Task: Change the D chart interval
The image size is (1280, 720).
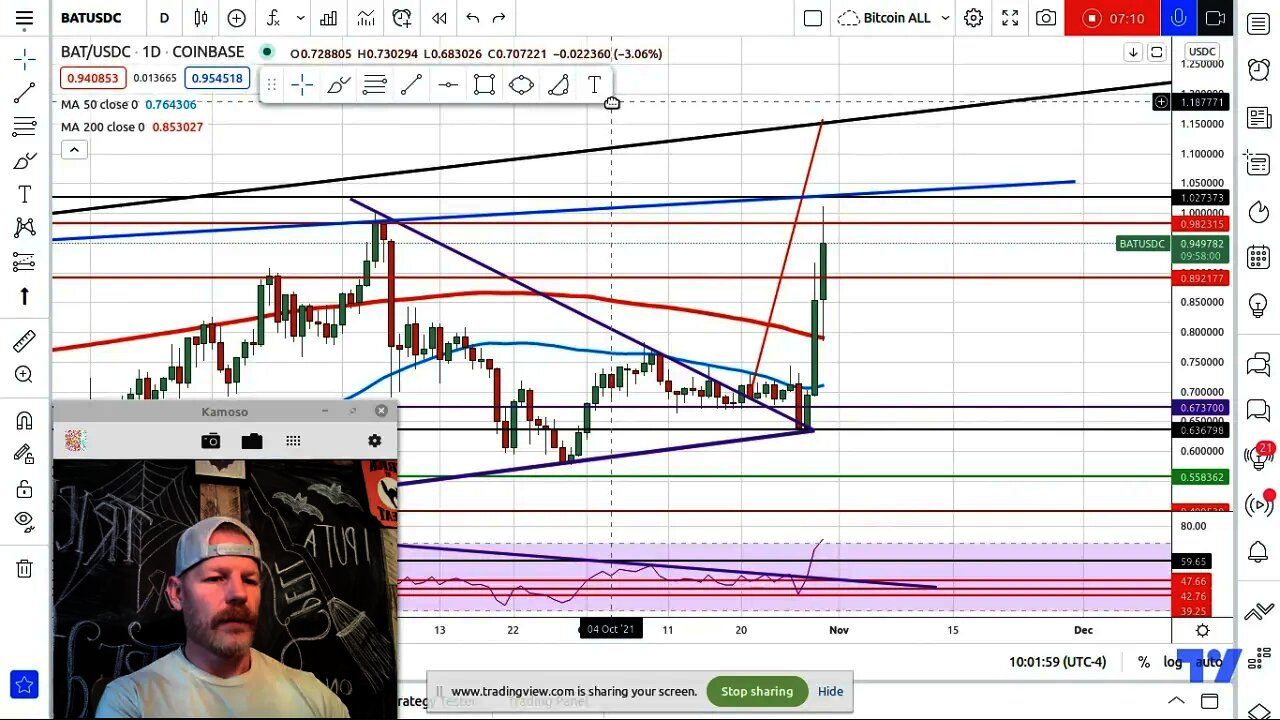Action: click(164, 18)
